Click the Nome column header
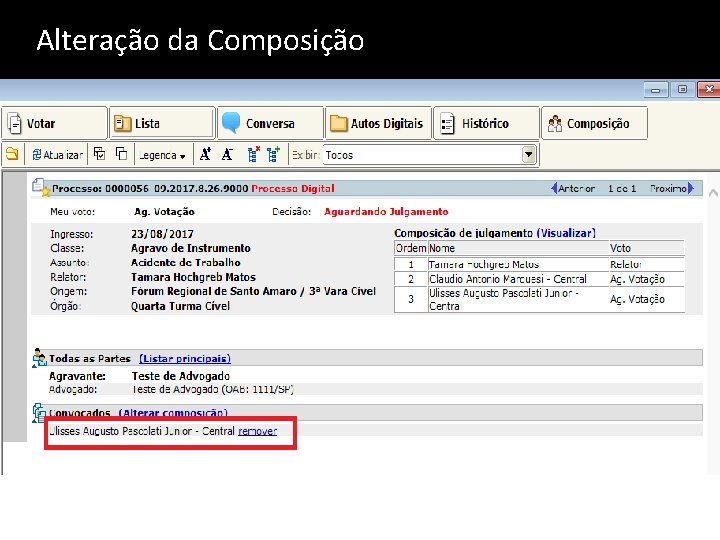The width and height of the screenshot is (720, 540). (518, 248)
